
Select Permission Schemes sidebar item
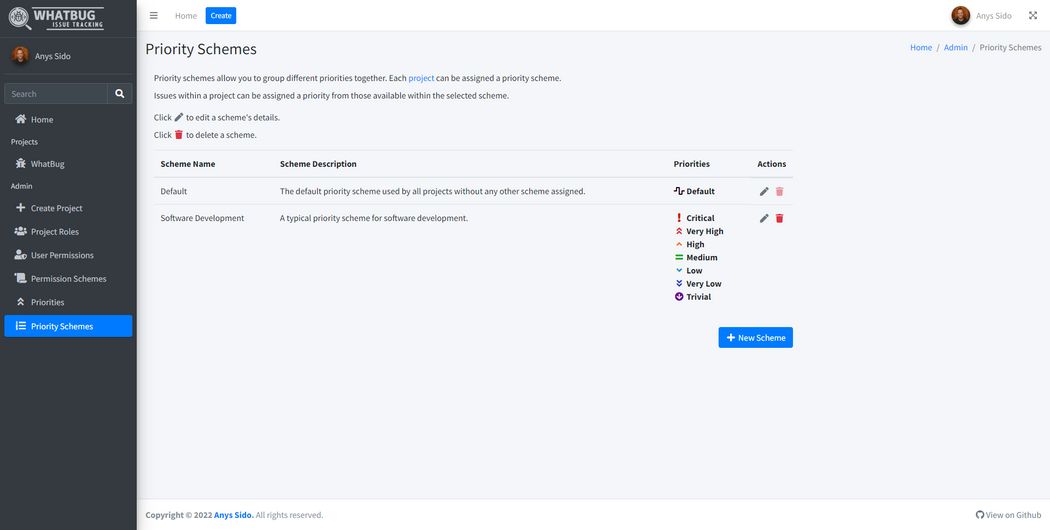pos(68,279)
